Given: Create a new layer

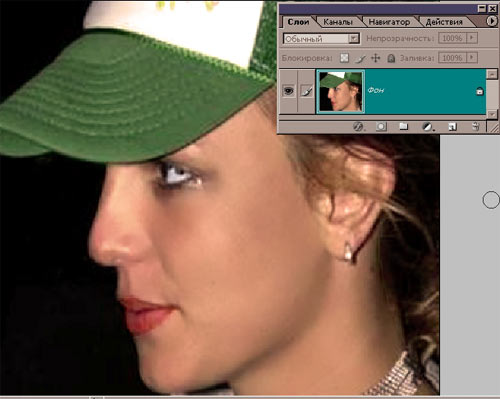Looking at the screenshot, I should [452, 127].
